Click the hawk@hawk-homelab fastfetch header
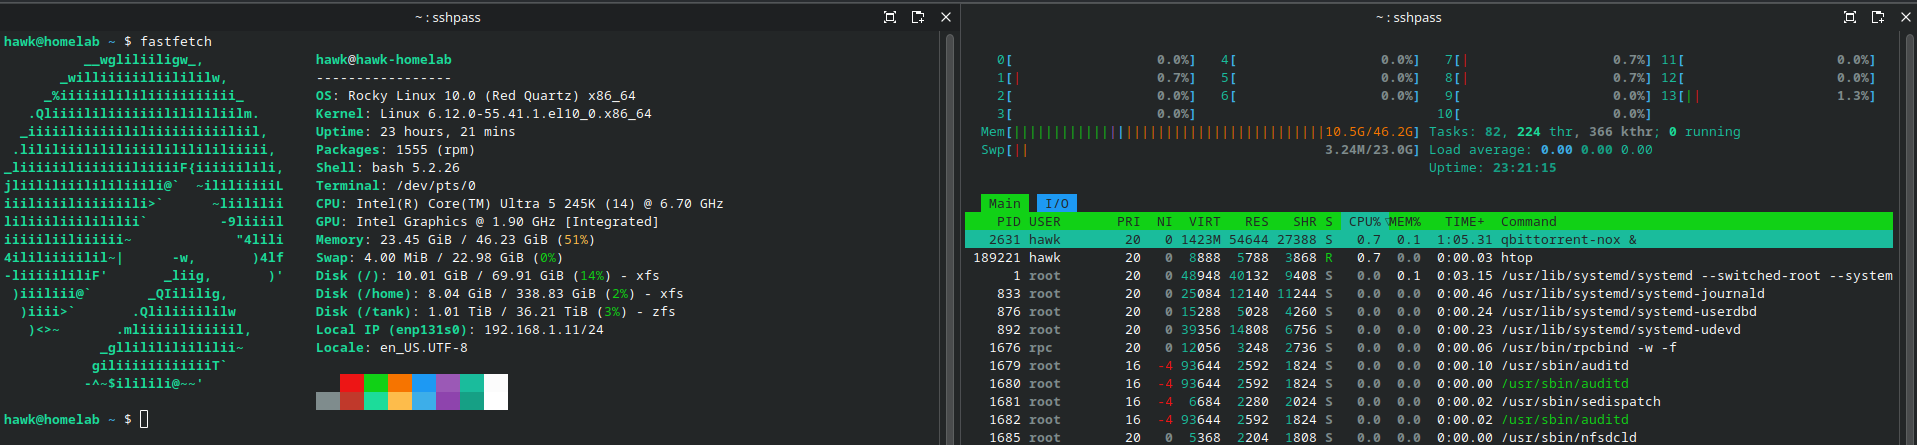 [x=384, y=59]
